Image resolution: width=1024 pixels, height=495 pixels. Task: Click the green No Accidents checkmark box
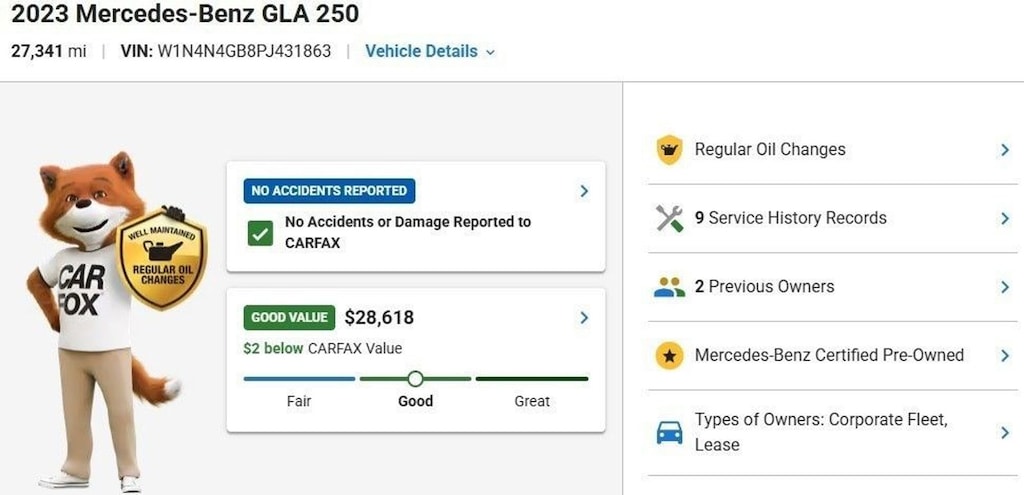point(260,233)
